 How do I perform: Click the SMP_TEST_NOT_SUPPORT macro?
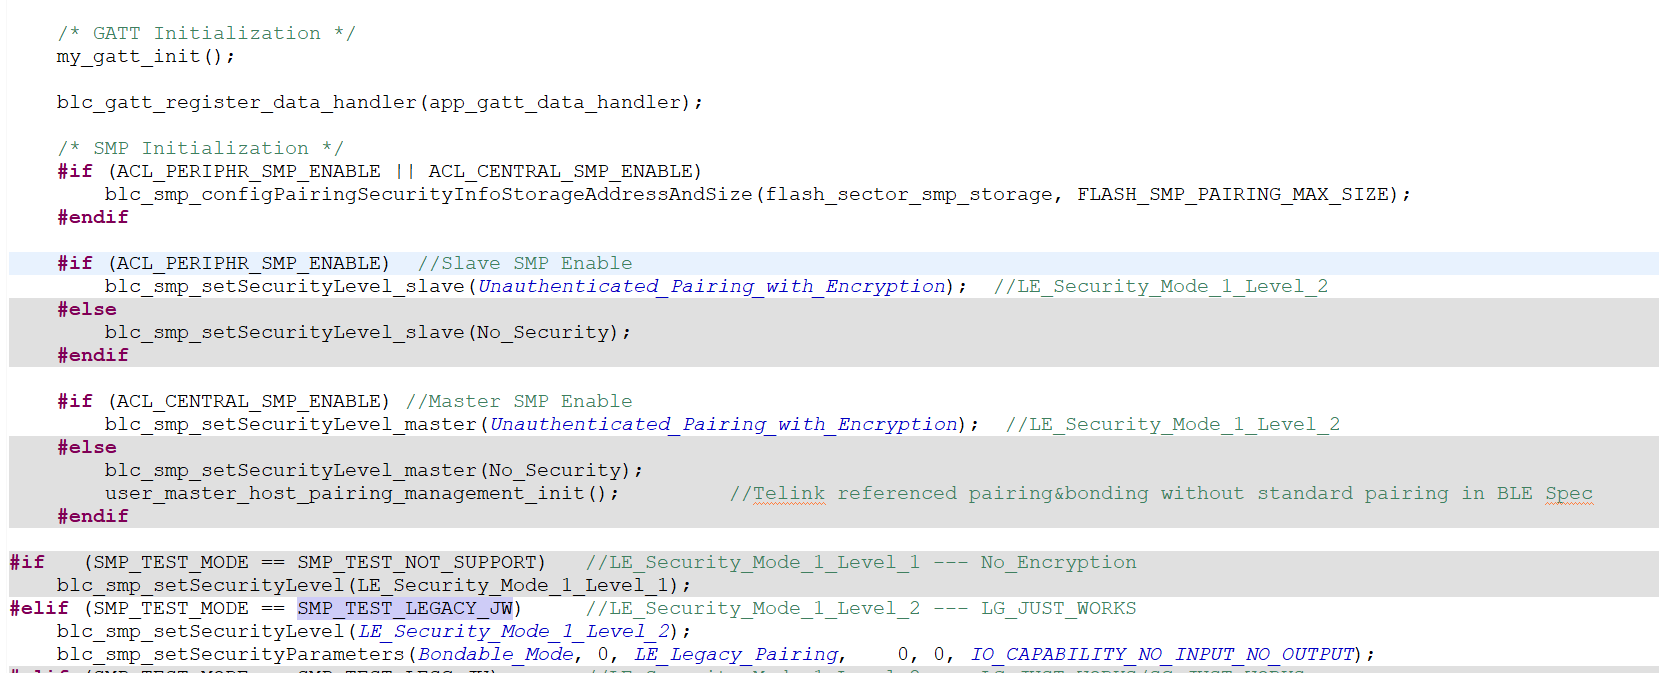point(421,562)
